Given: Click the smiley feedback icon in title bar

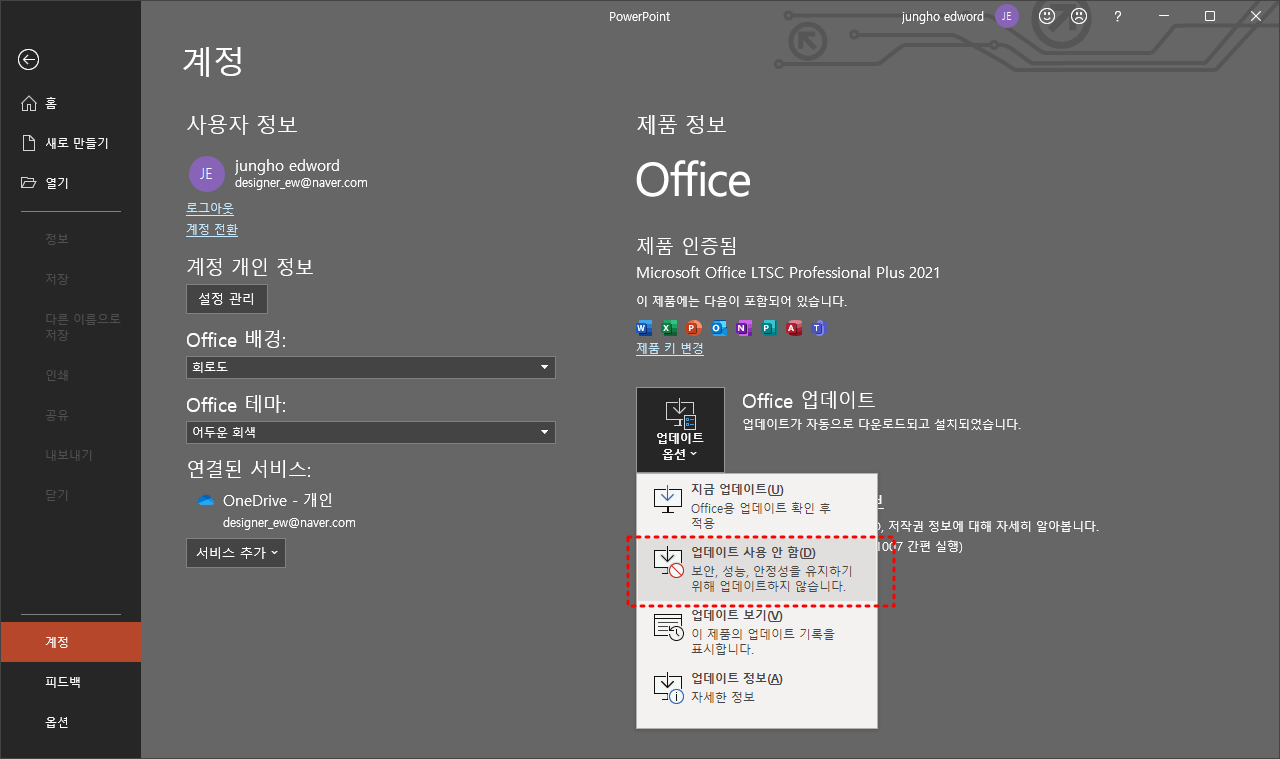Looking at the screenshot, I should (1046, 16).
